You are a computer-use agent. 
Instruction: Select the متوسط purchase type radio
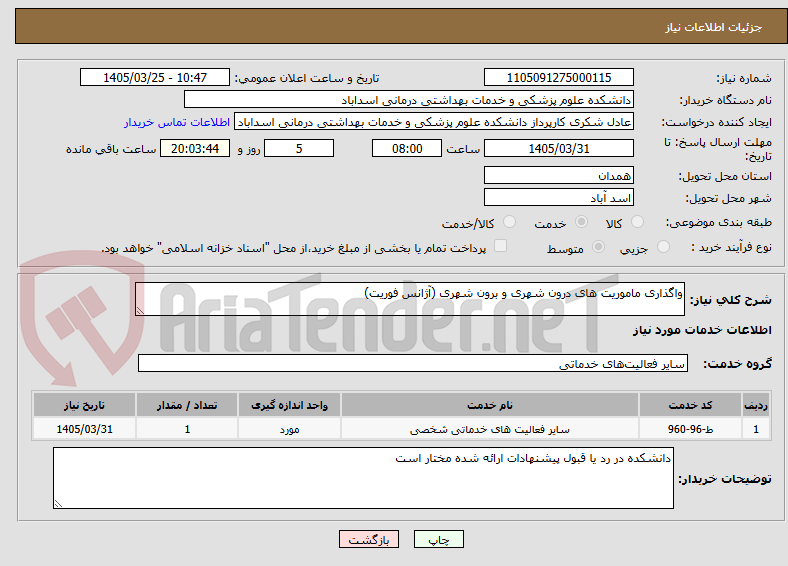[599, 246]
